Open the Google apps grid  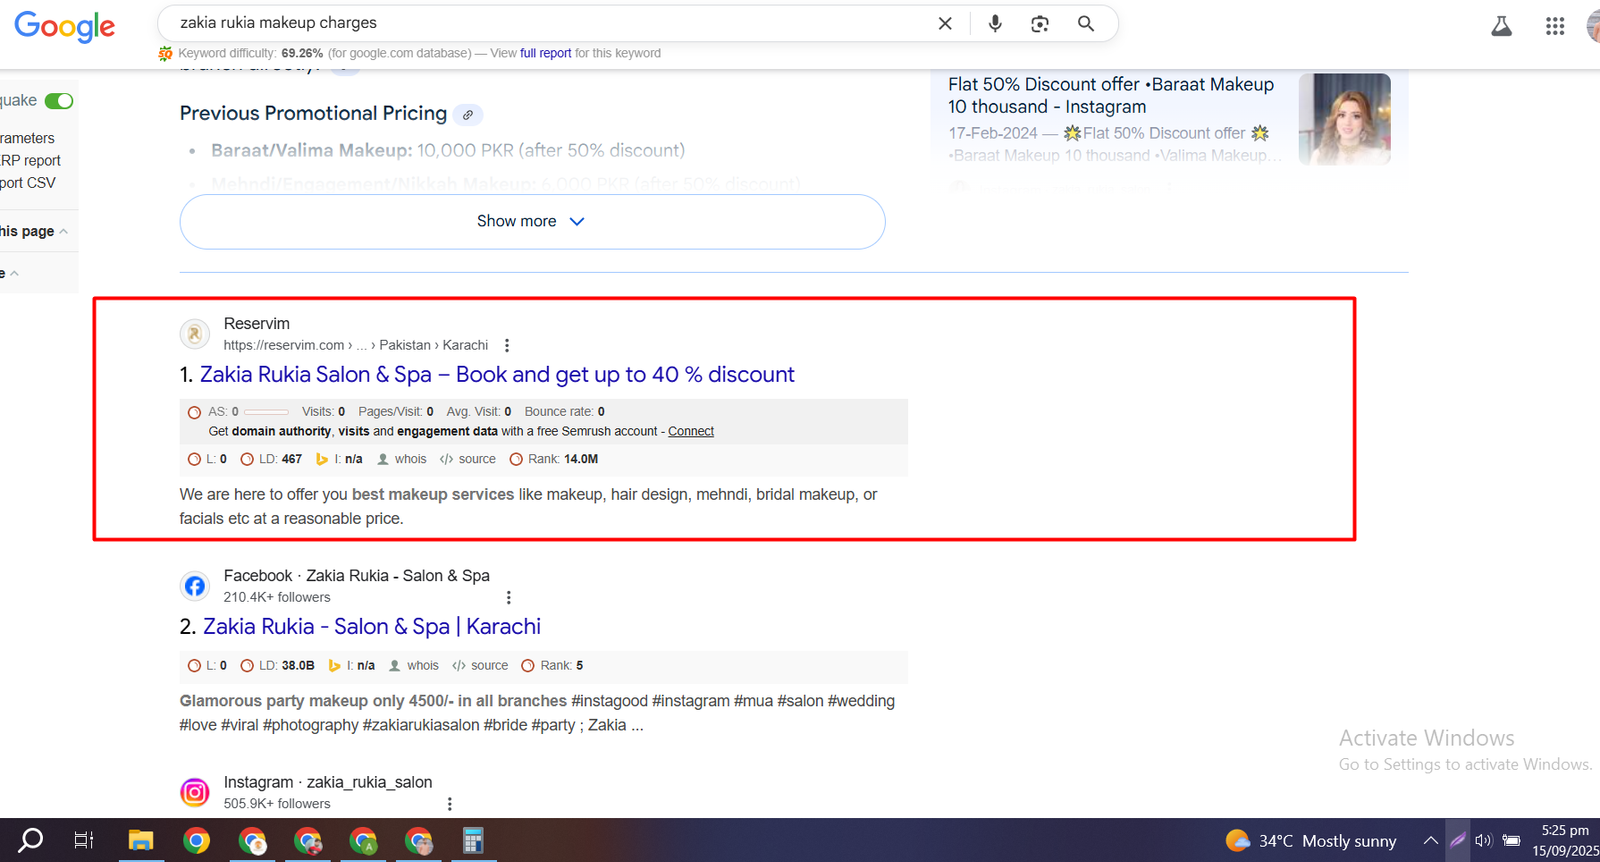click(1554, 27)
